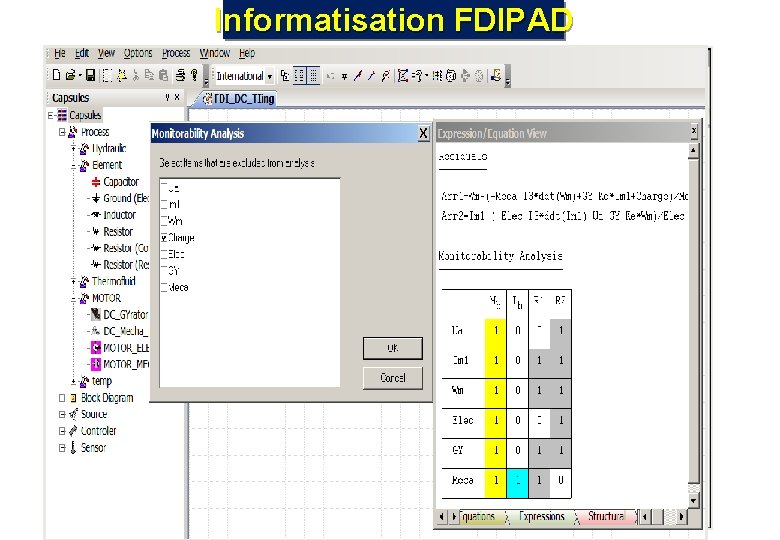Click the Save floppy disk icon
780x540 pixels.
(x=90, y=75)
